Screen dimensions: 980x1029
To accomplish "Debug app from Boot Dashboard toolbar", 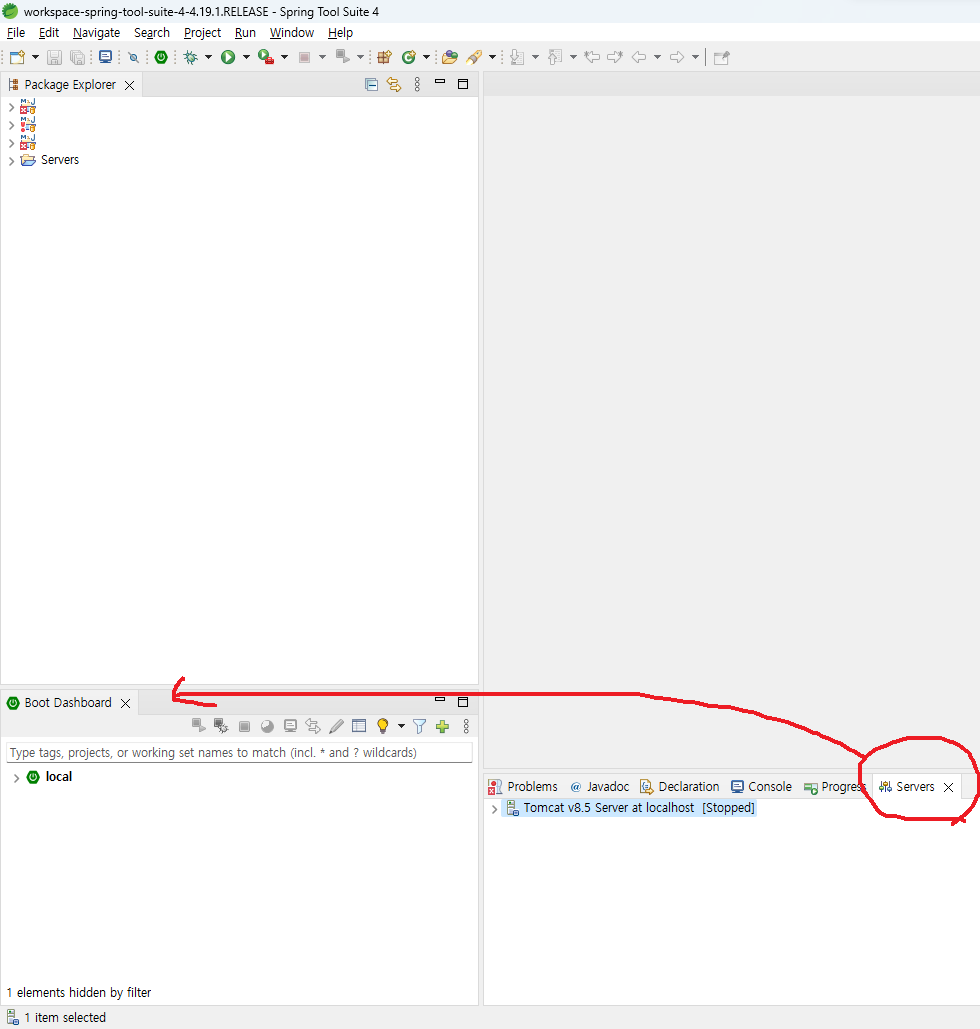I will point(221,726).
